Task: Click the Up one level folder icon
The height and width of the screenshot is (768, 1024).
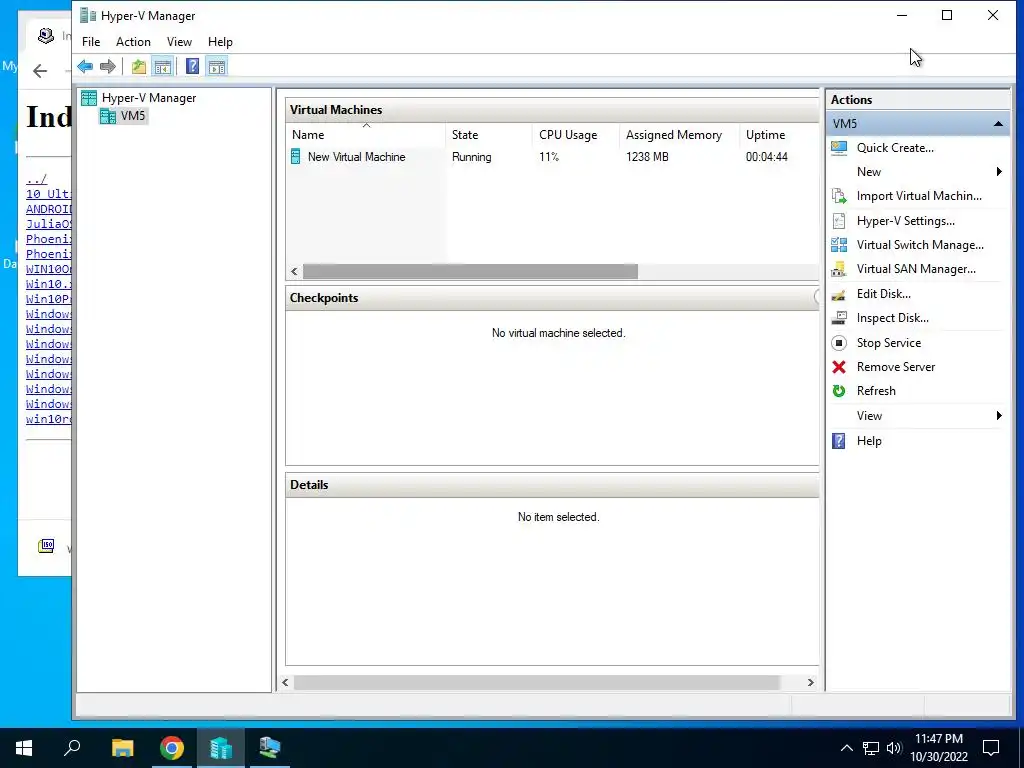Action: coord(138,67)
